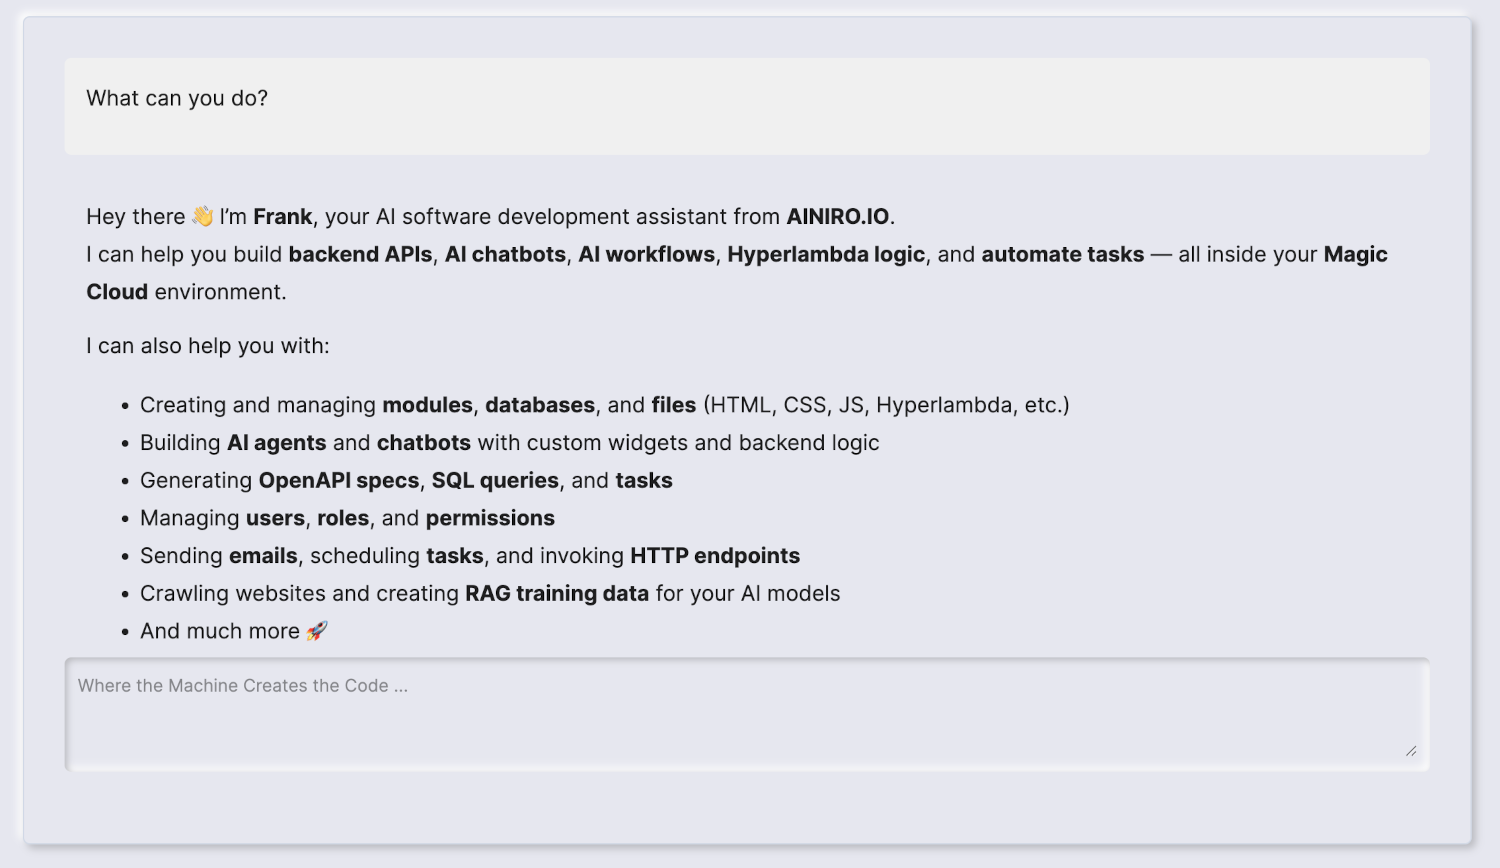Click the bold 'AINIRO.IO' brand name
This screenshot has height=868, width=1500.
point(836,216)
